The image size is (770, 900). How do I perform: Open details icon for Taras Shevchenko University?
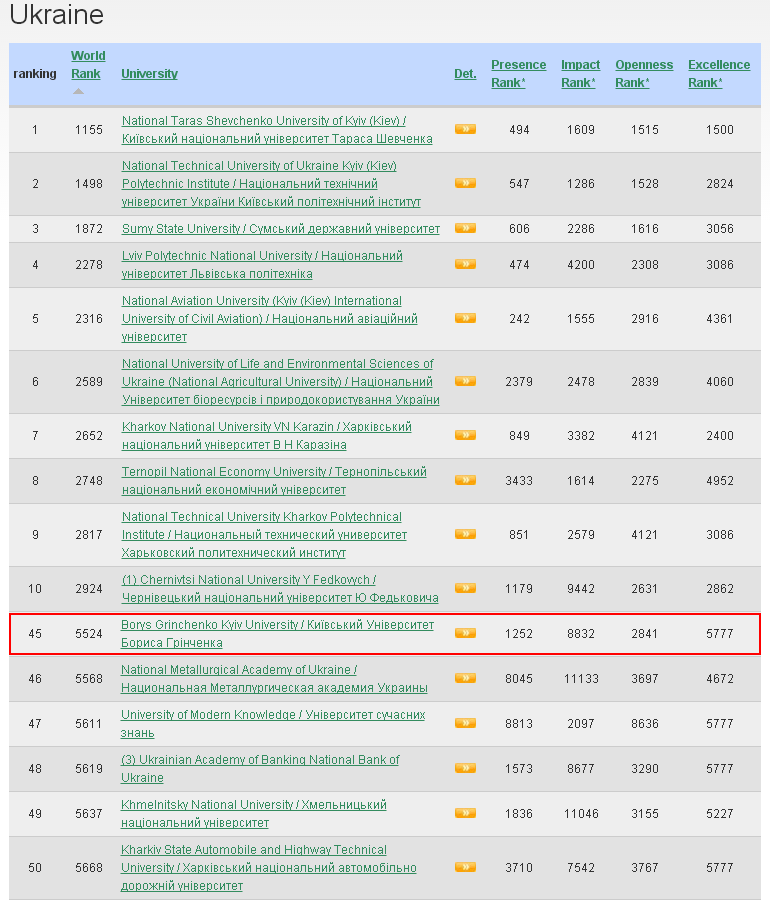coord(465,129)
